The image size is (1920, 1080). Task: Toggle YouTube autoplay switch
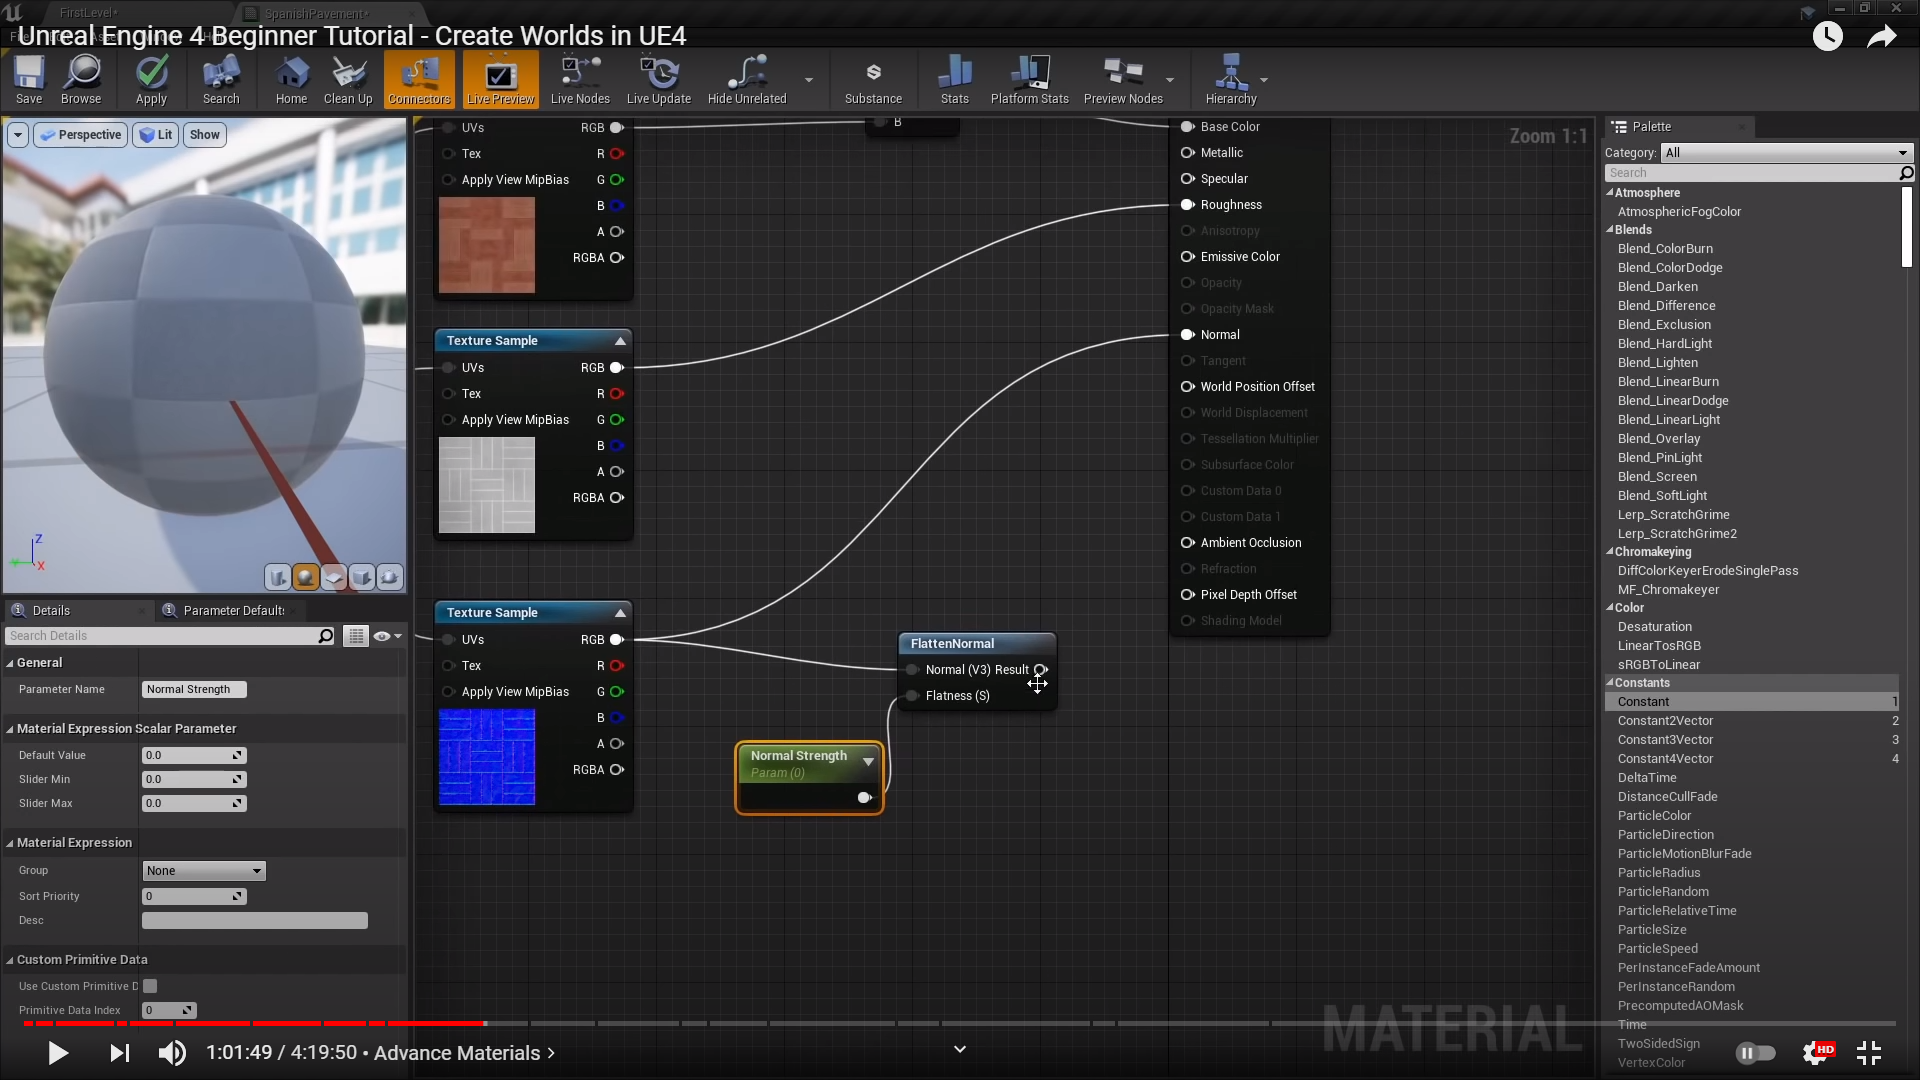[x=1756, y=1052]
